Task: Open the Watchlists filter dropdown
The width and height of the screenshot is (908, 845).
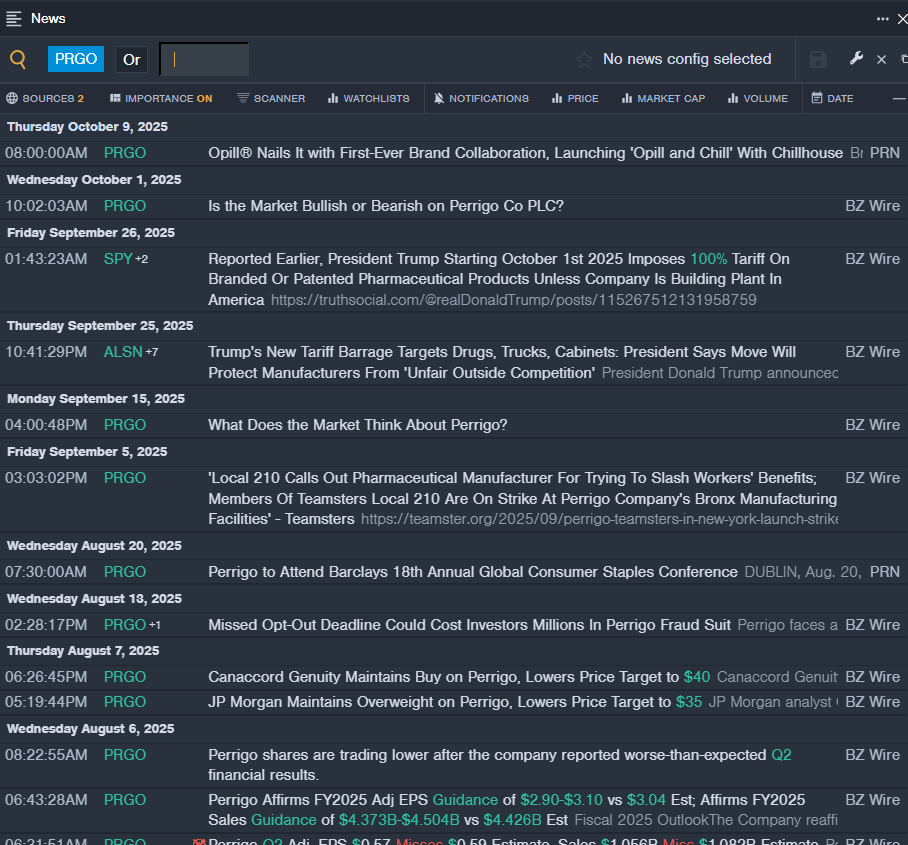Action: (368, 98)
